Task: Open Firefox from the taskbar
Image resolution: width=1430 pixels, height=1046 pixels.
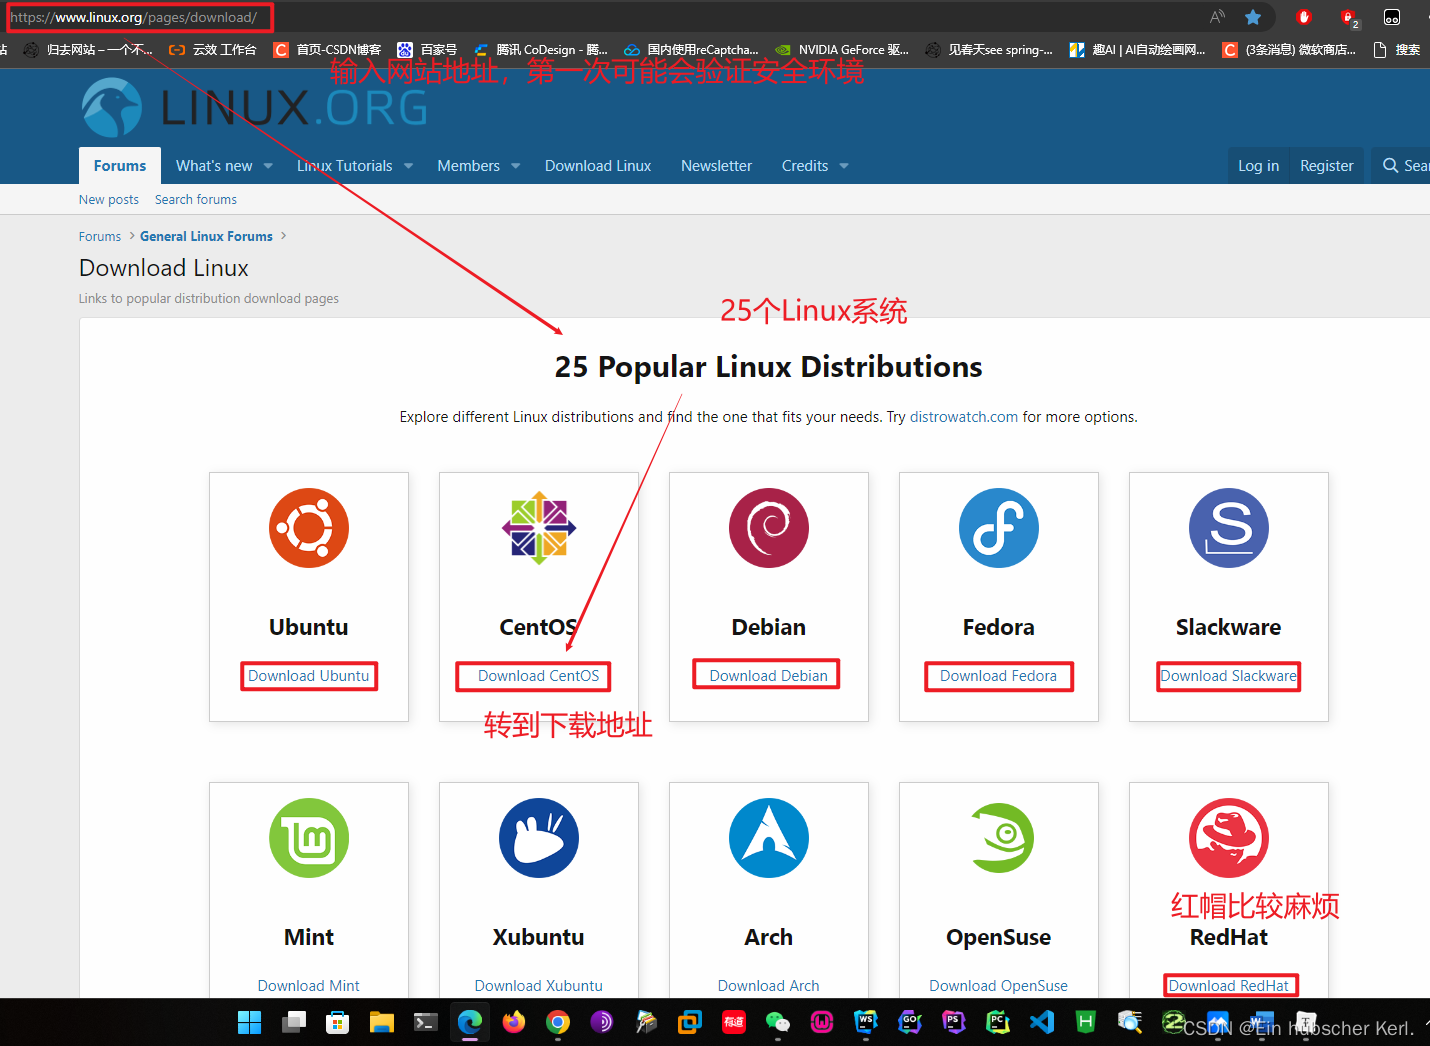Action: [x=514, y=1022]
